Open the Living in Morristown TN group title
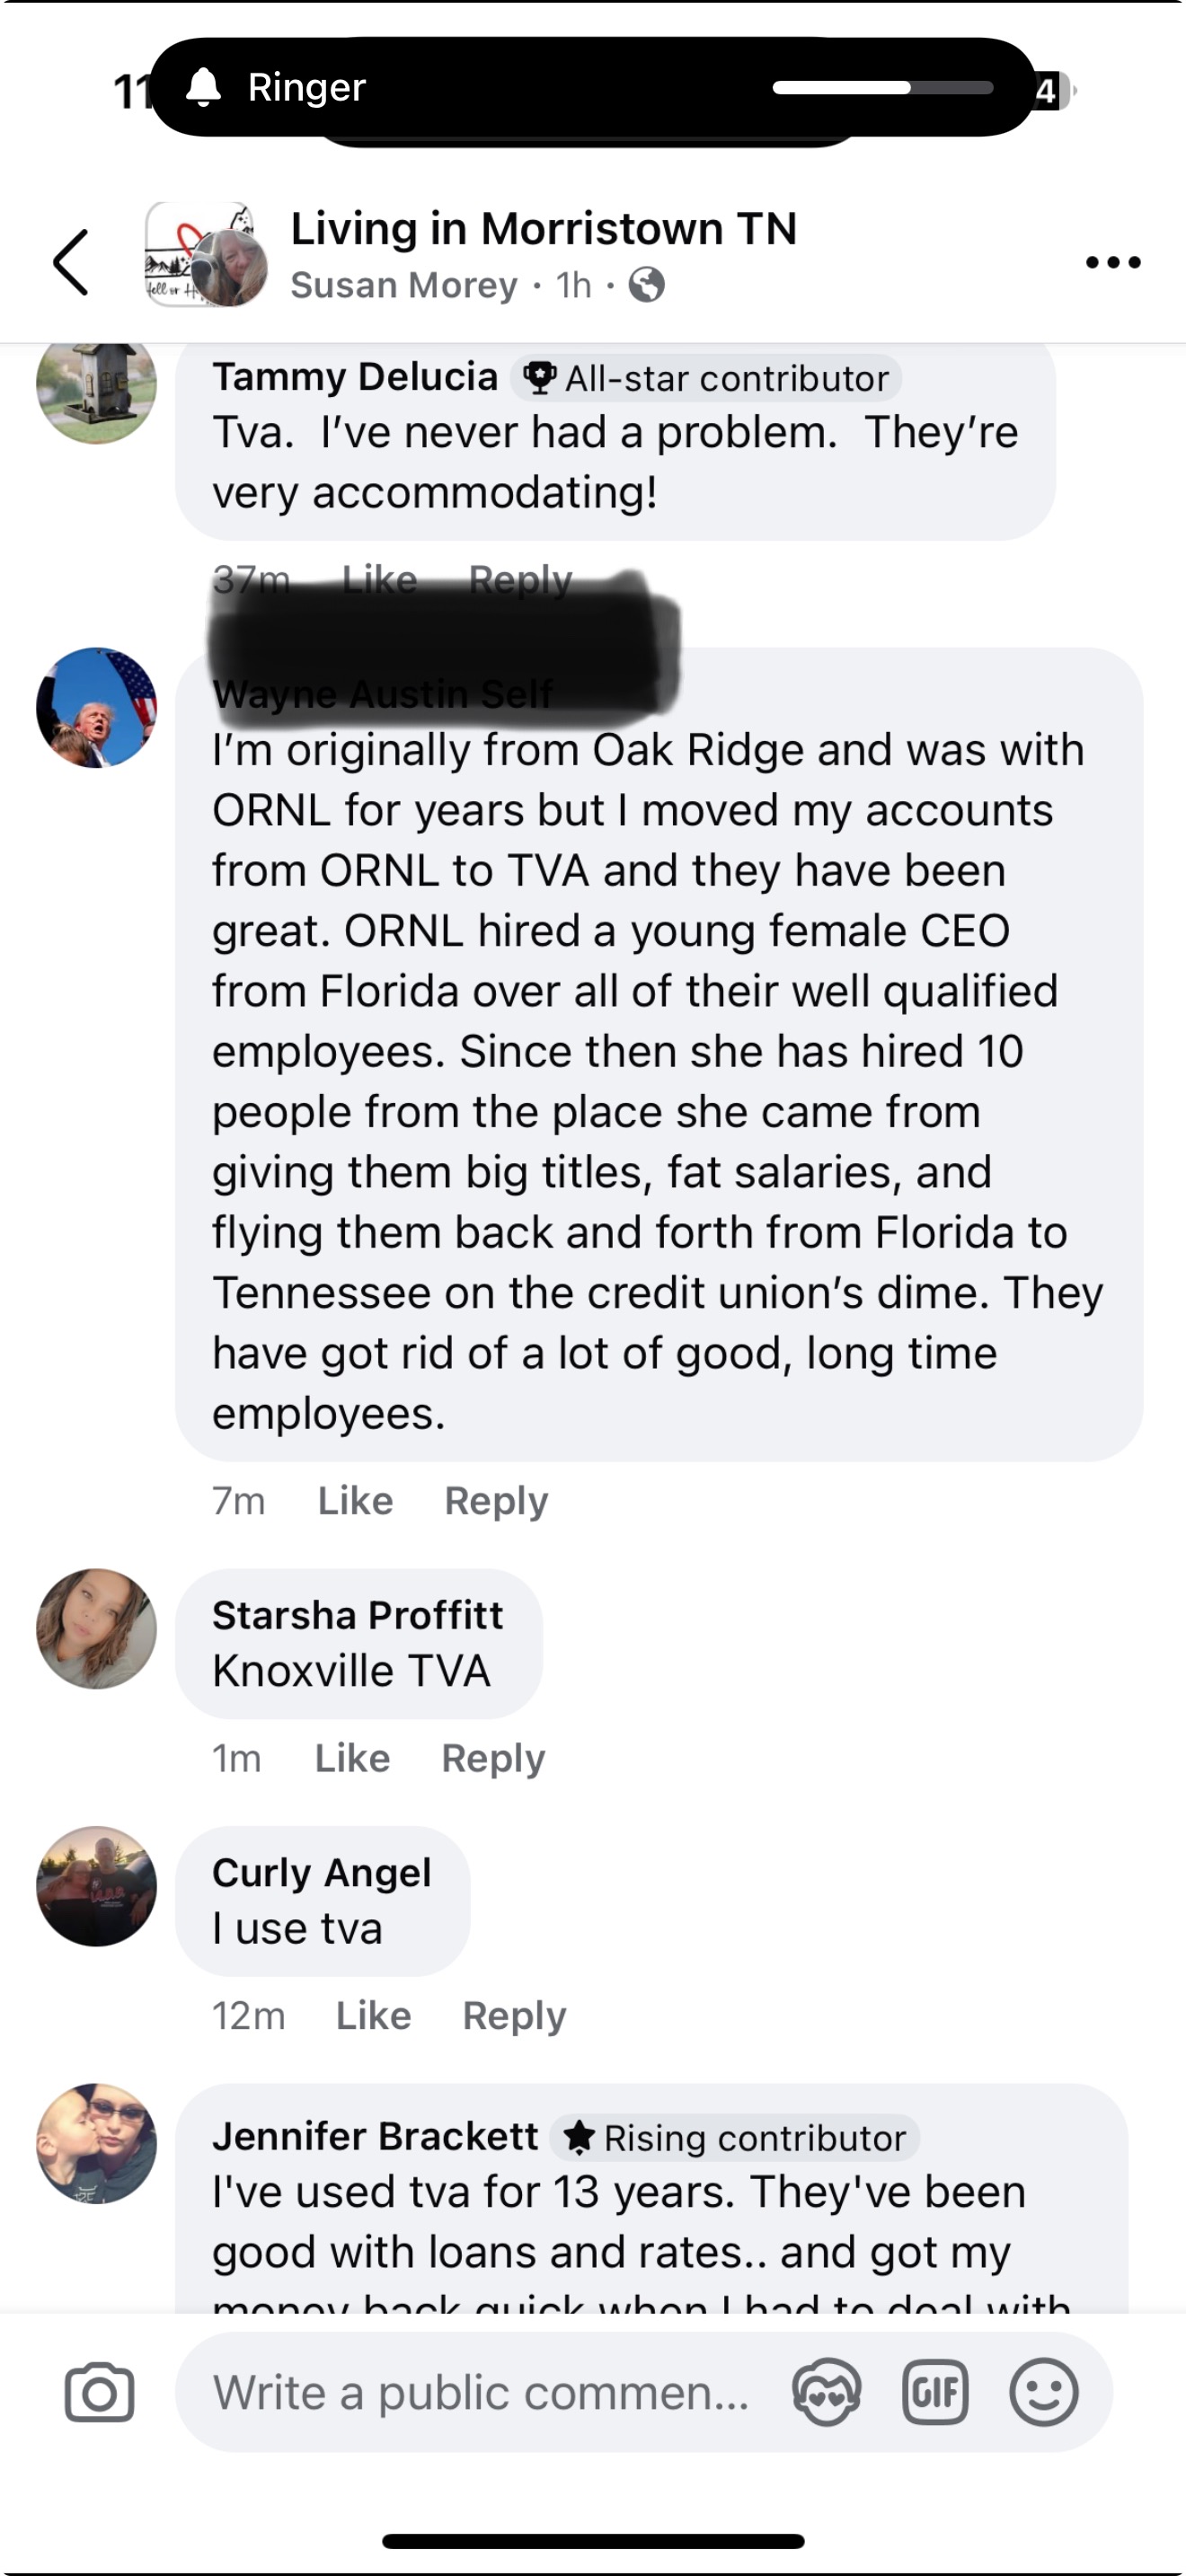The height and width of the screenshot is (2576, 1186). pyautogui.click(x=544, y=228)
